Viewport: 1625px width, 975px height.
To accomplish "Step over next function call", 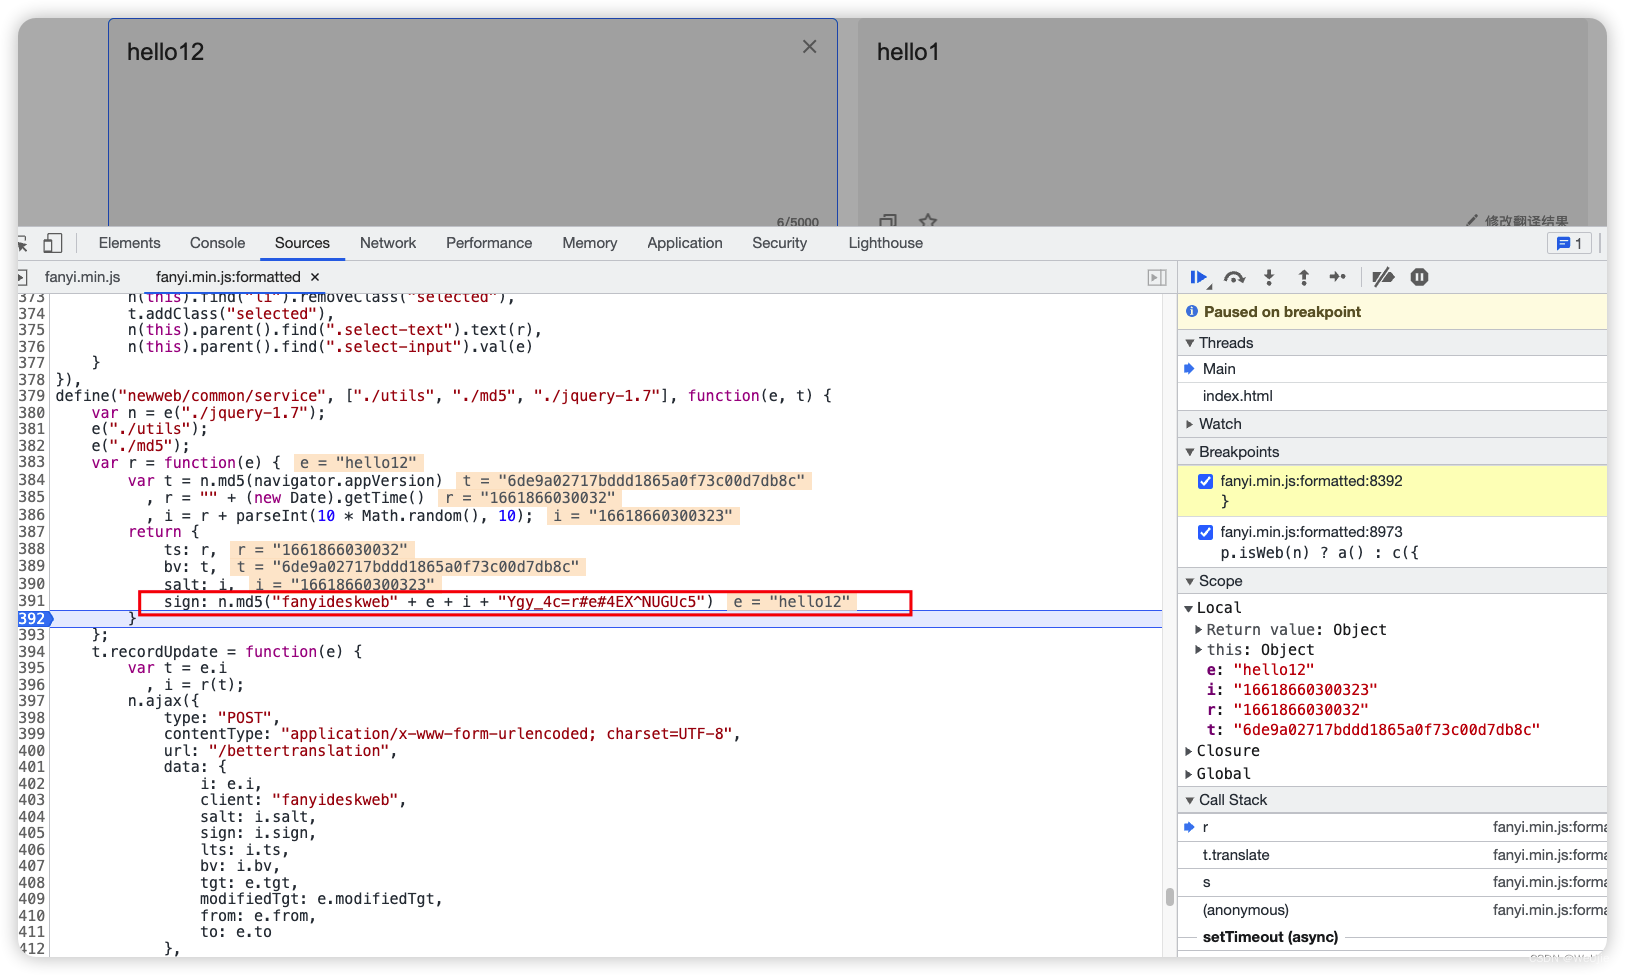I will (1234, 278).
